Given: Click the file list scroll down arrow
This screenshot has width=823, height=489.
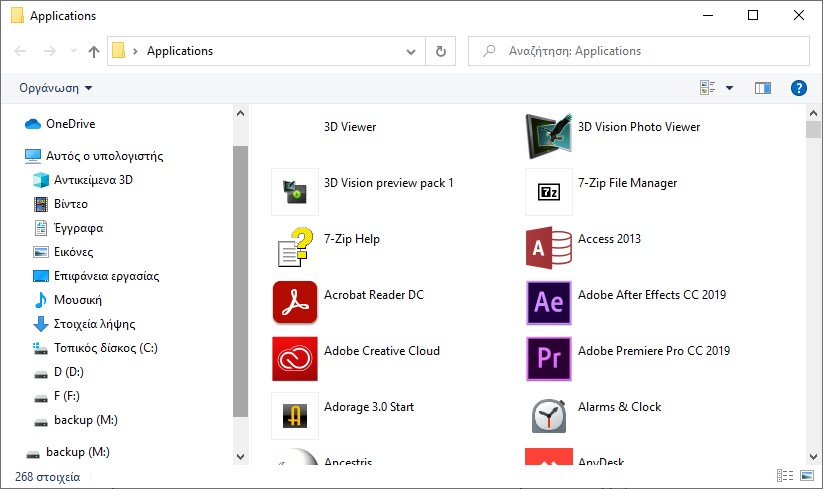Looking at the screenshot, I should [x=813, y=456].
